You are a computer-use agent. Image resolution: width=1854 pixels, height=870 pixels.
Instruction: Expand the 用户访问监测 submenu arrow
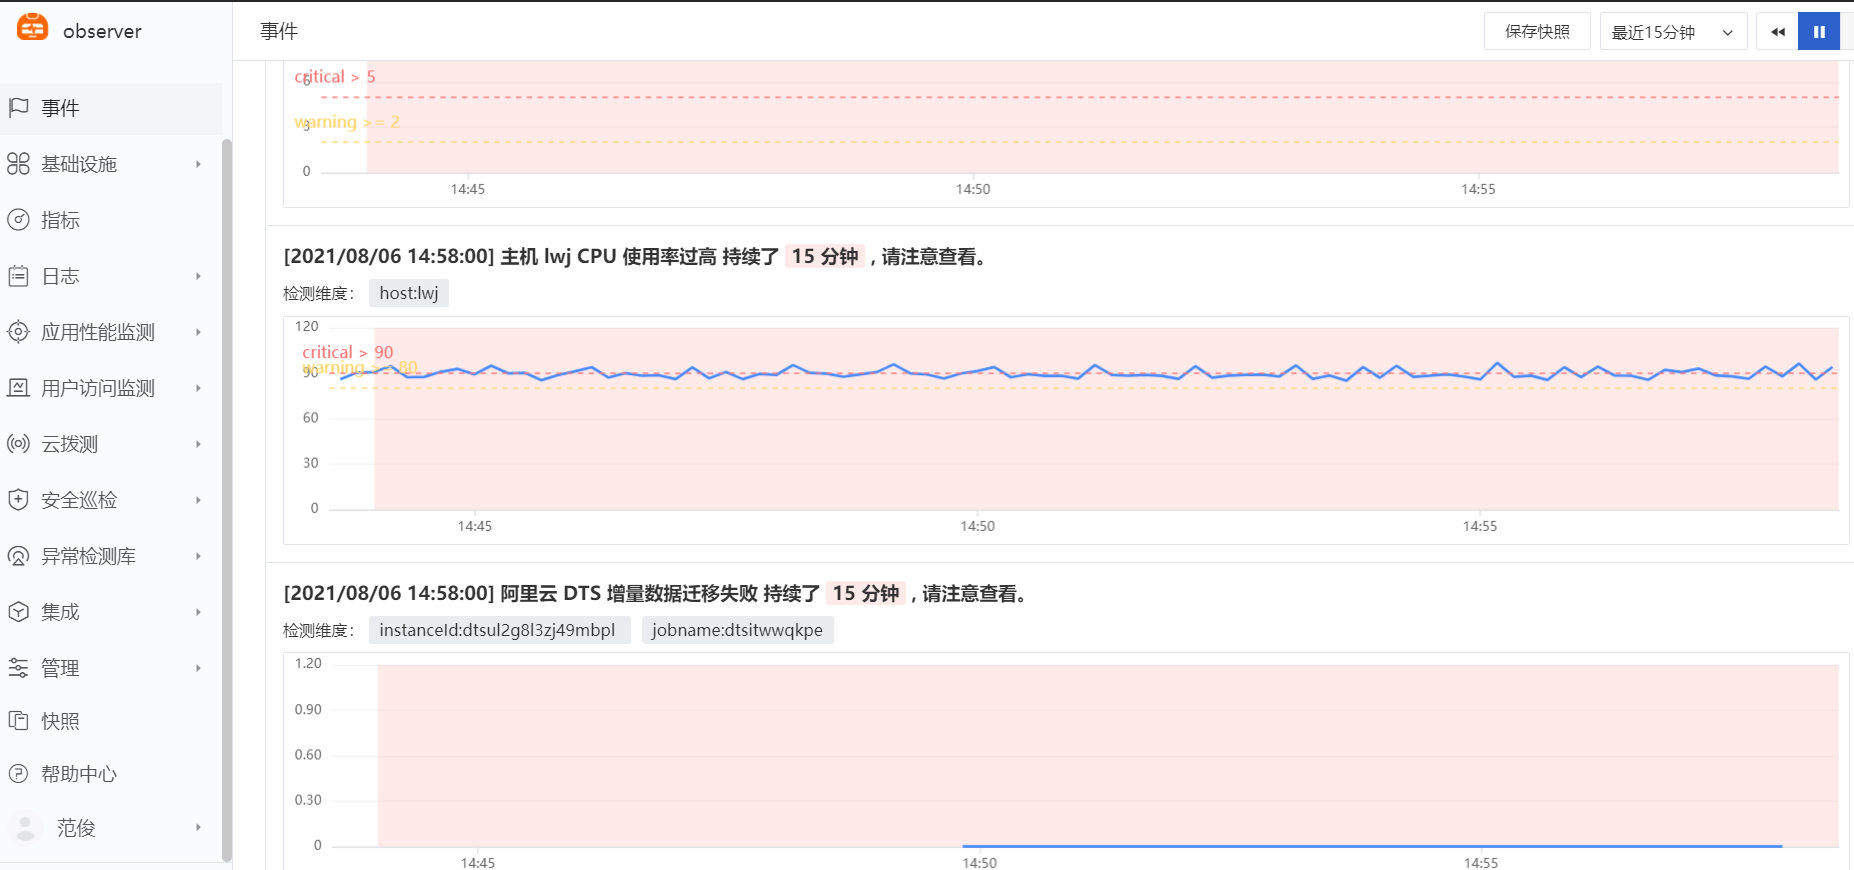(x=198, y=388)
